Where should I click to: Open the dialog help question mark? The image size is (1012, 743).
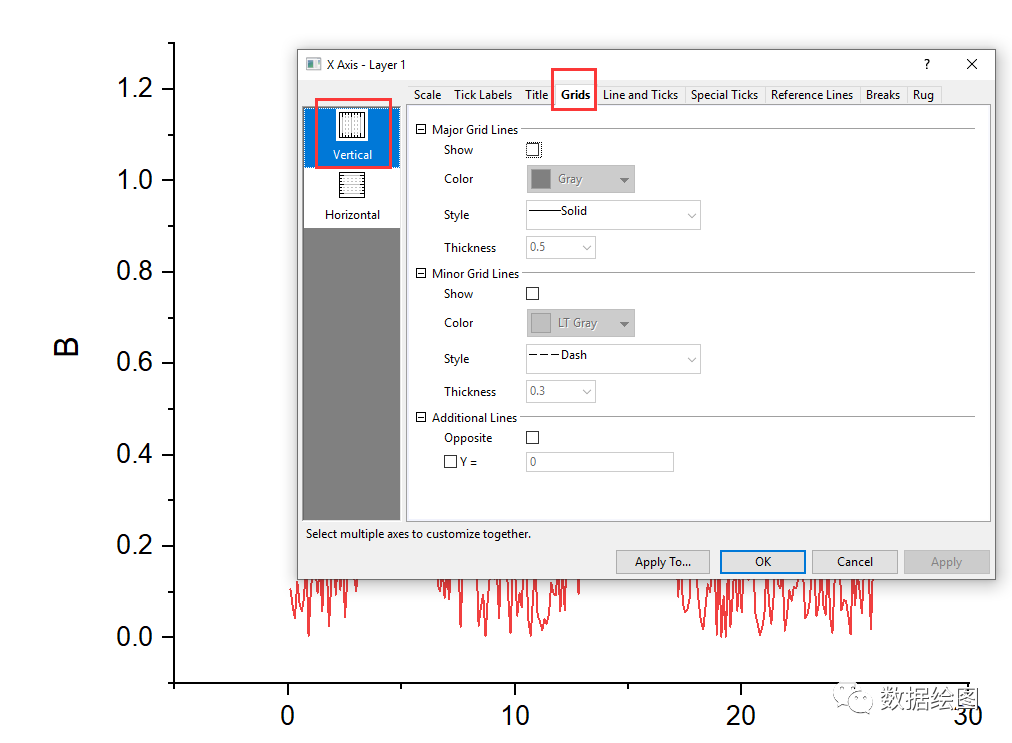[927, 64]
